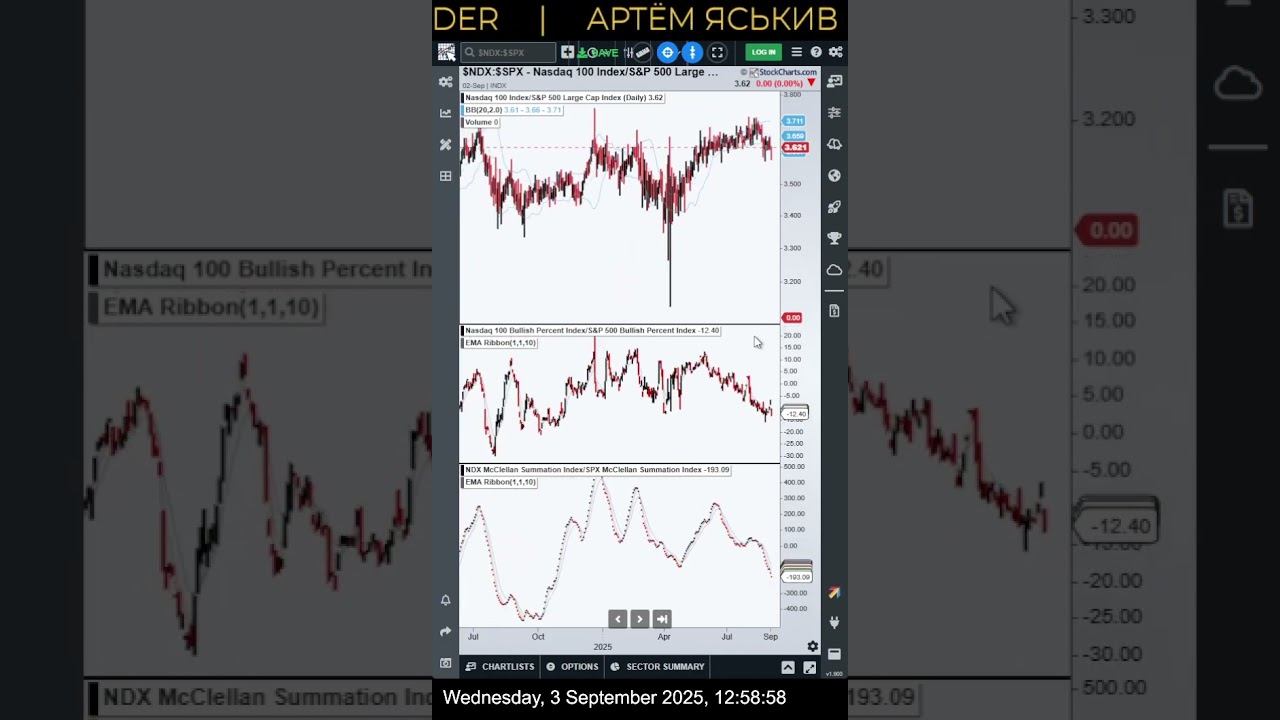
Task: Click EMA Ribbon legend in Bullish Percent panel
Action: coord(500,343)
